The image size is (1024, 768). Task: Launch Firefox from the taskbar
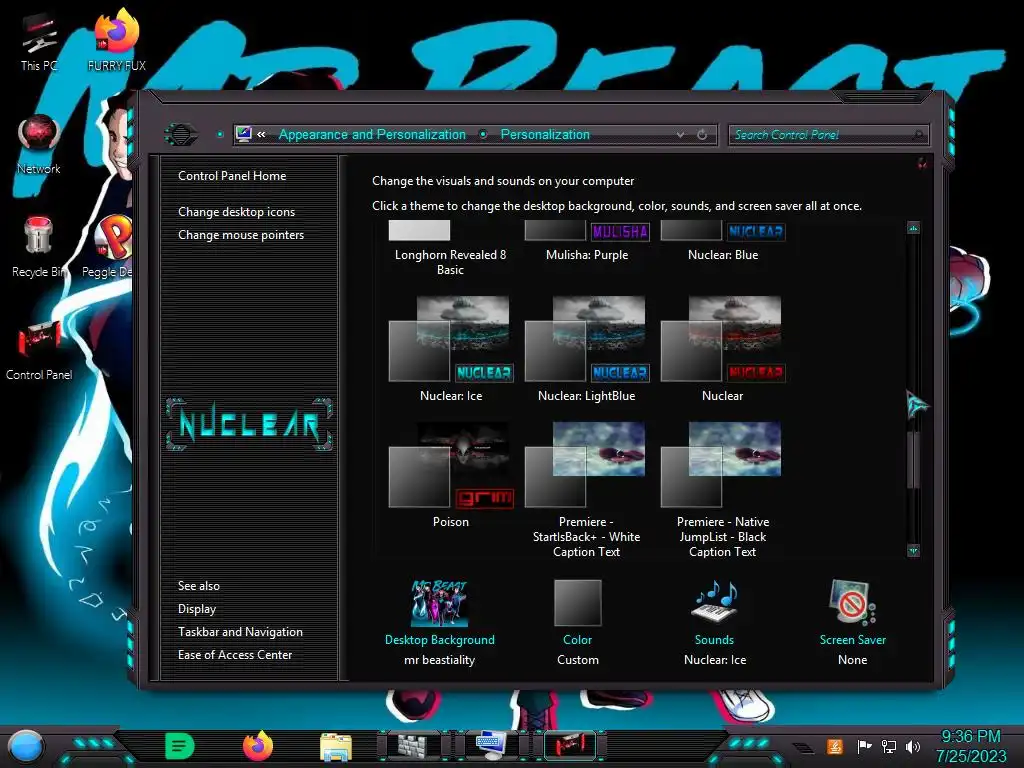(x=257, y=746)
